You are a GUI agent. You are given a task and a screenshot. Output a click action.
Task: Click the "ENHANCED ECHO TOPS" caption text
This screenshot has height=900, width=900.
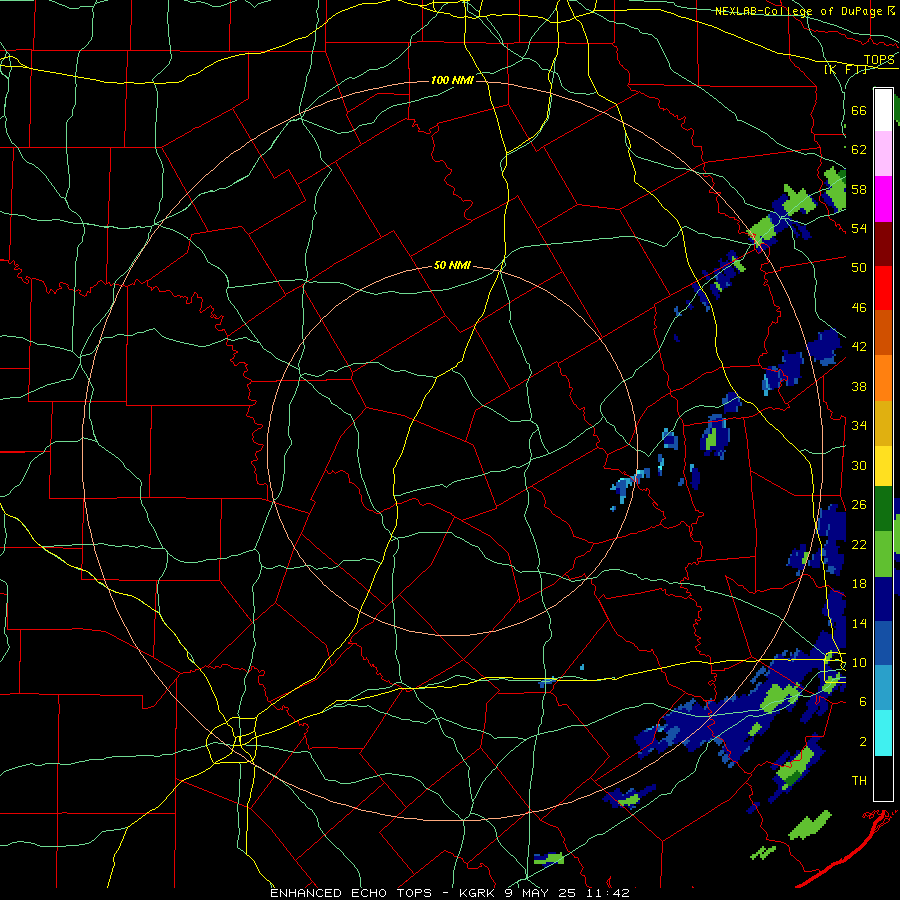[x=354, y=893]
